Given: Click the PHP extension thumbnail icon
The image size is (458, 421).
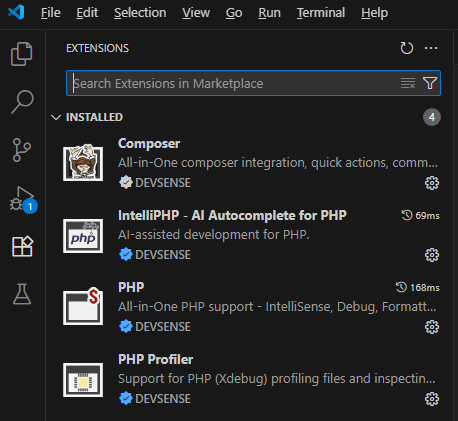Looking at the screenshot, I should [x=83, y=306].
